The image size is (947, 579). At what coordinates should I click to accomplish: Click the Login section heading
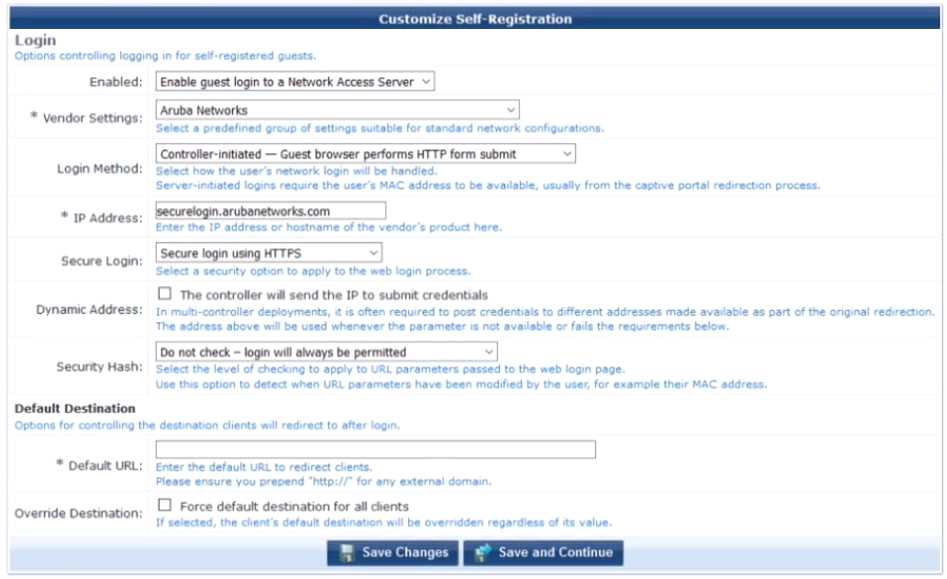(35, 40)
